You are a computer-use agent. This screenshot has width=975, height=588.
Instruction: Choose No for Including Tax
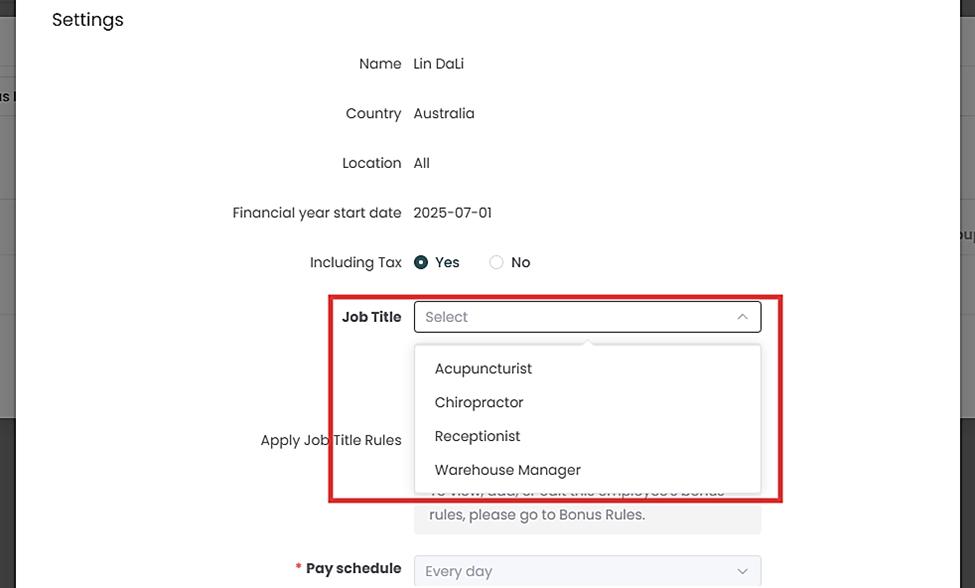pos(496,262)
